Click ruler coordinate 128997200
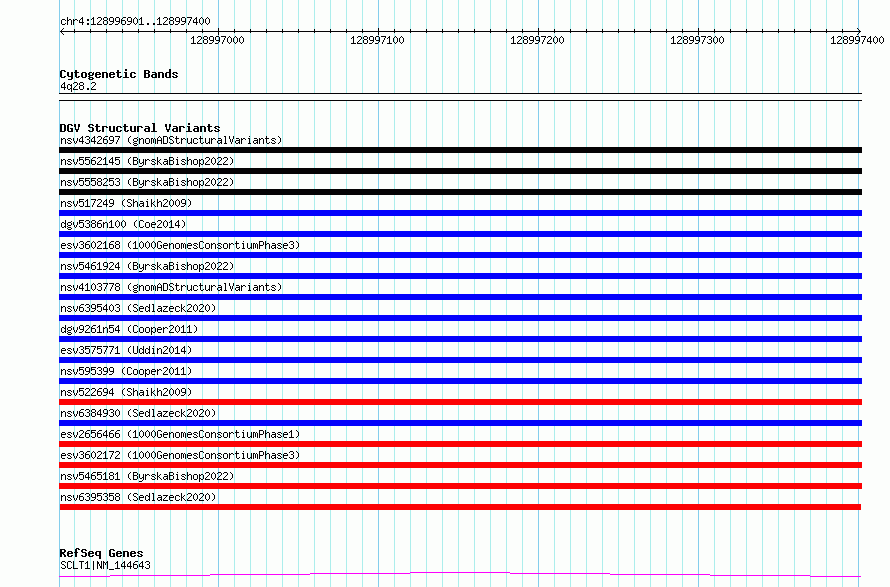 [x=537, y=40]
